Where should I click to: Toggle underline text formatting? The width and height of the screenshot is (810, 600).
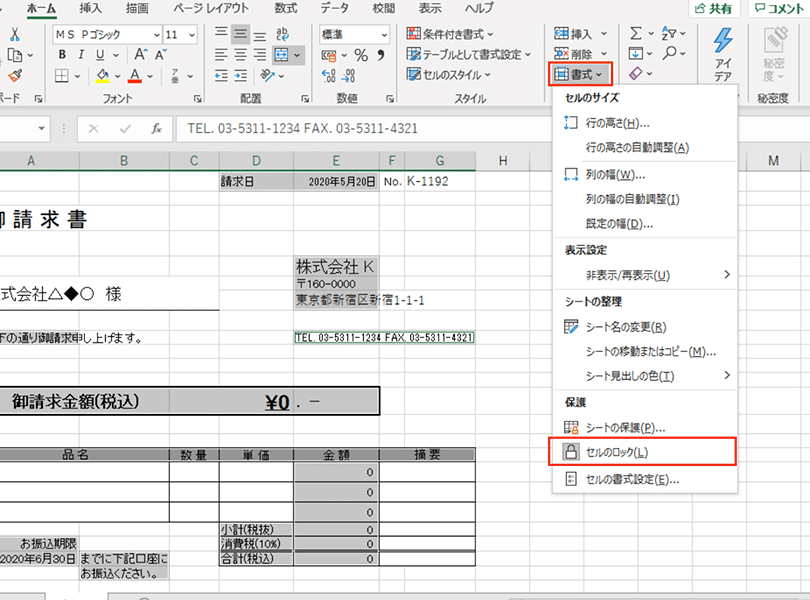101,54
